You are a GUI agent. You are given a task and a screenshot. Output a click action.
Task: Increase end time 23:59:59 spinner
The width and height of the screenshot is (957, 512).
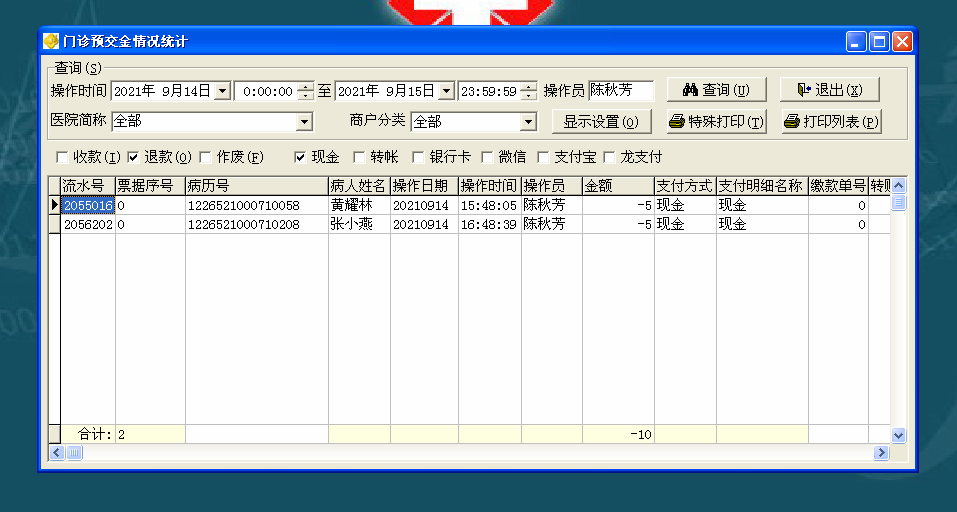(530, 87)
